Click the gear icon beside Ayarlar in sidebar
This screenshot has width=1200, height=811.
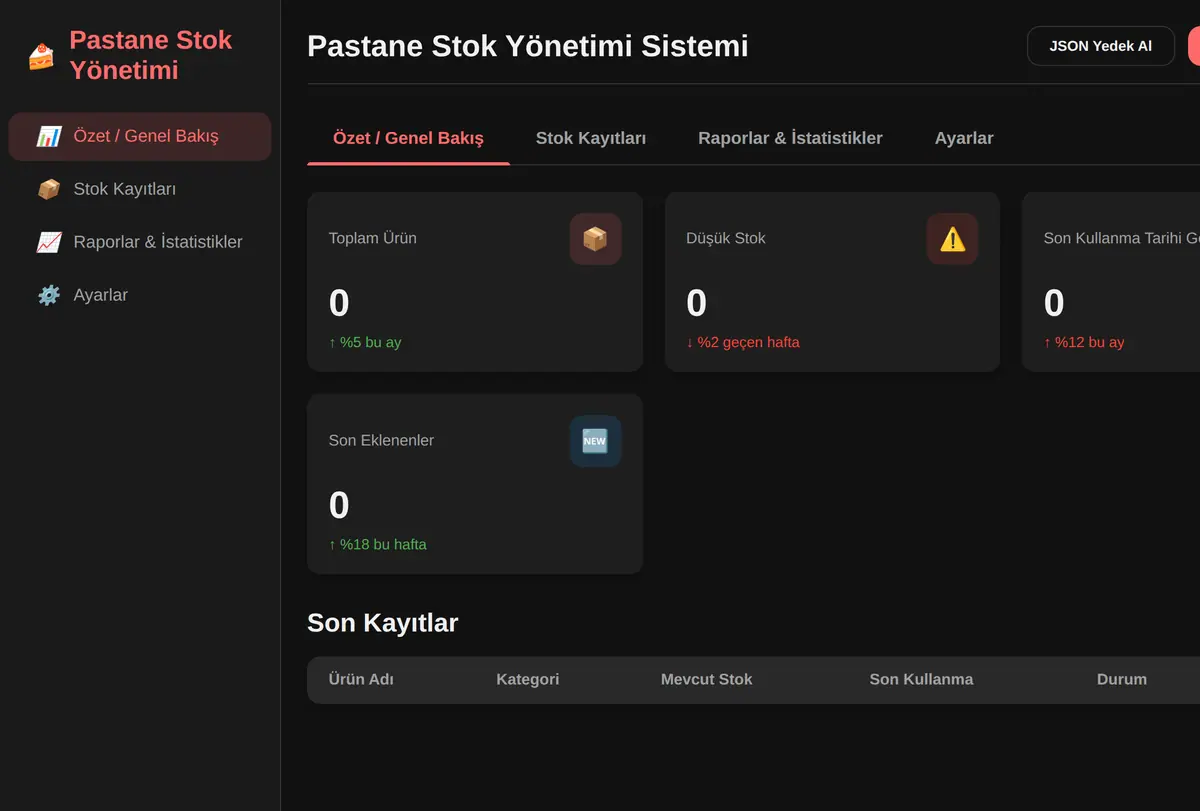click(48, 295)
